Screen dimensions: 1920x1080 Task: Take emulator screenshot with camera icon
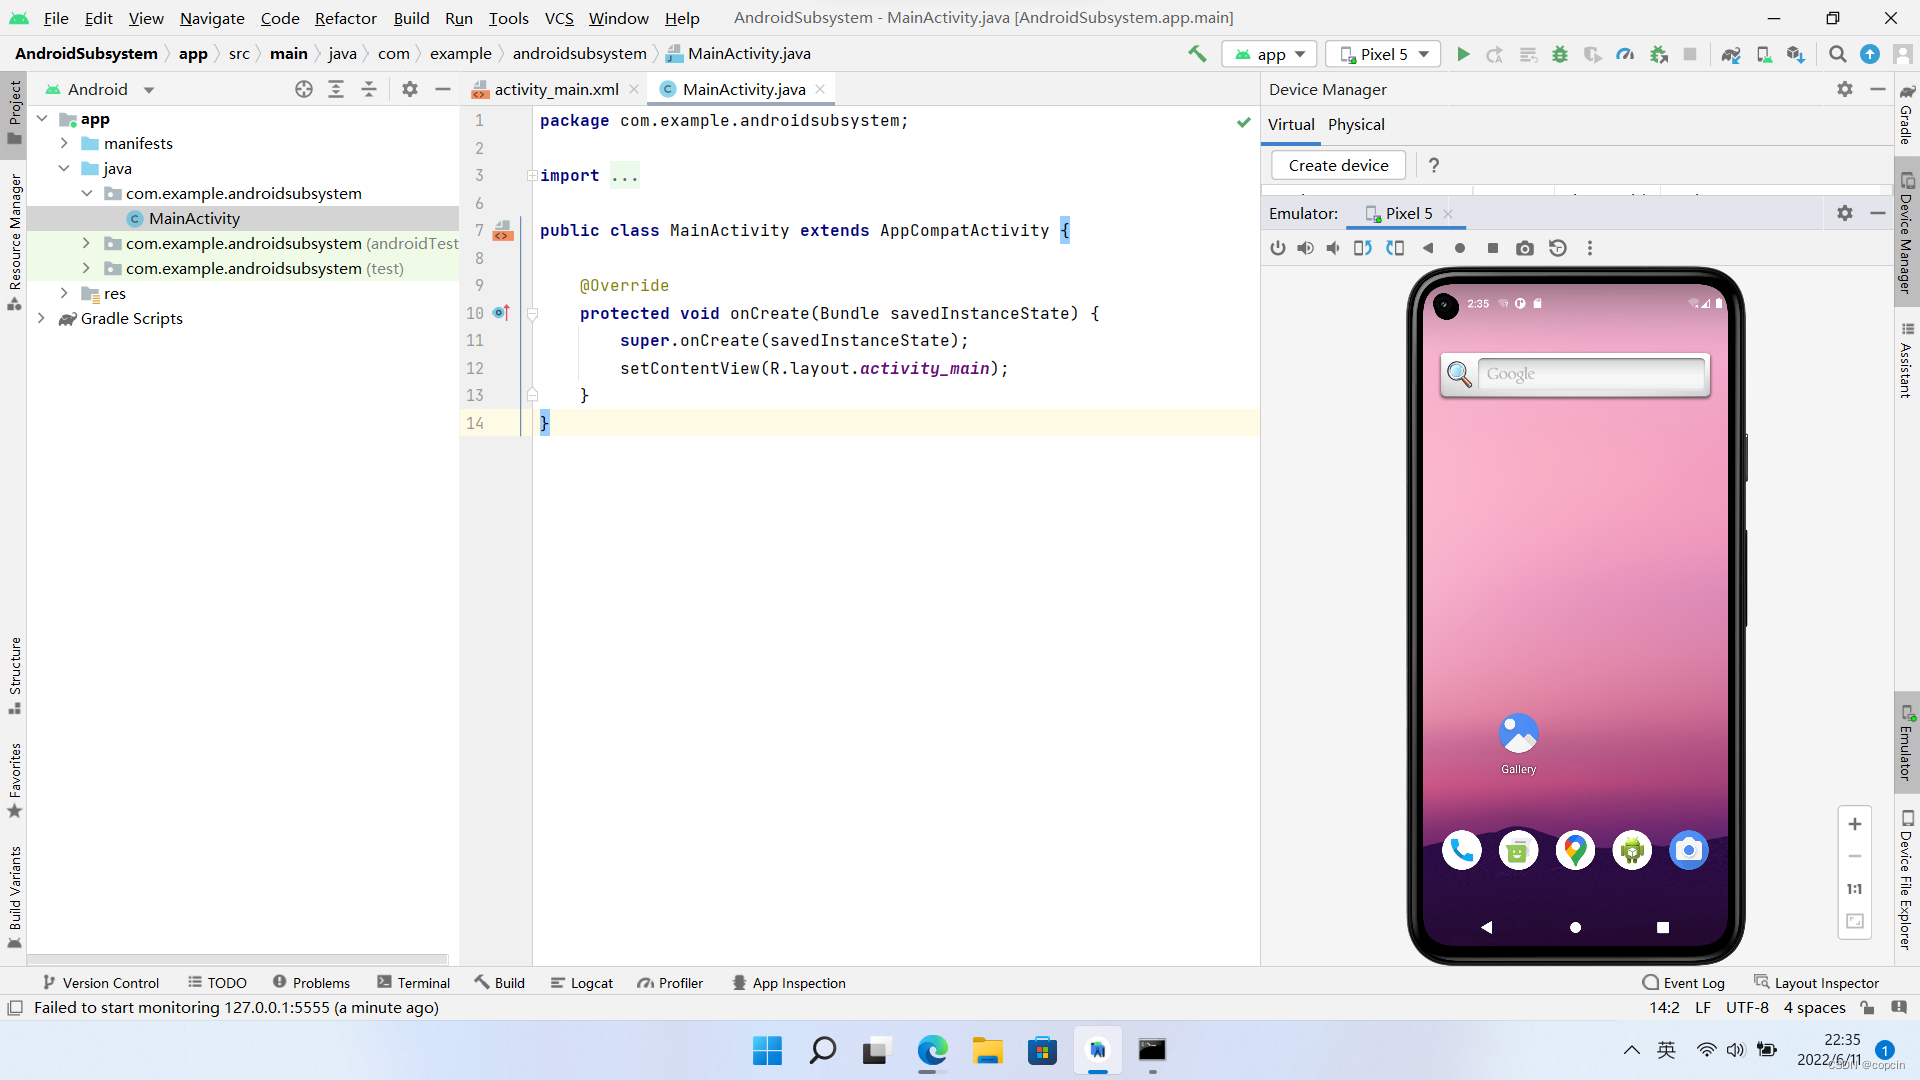[x=1525, y=248]
